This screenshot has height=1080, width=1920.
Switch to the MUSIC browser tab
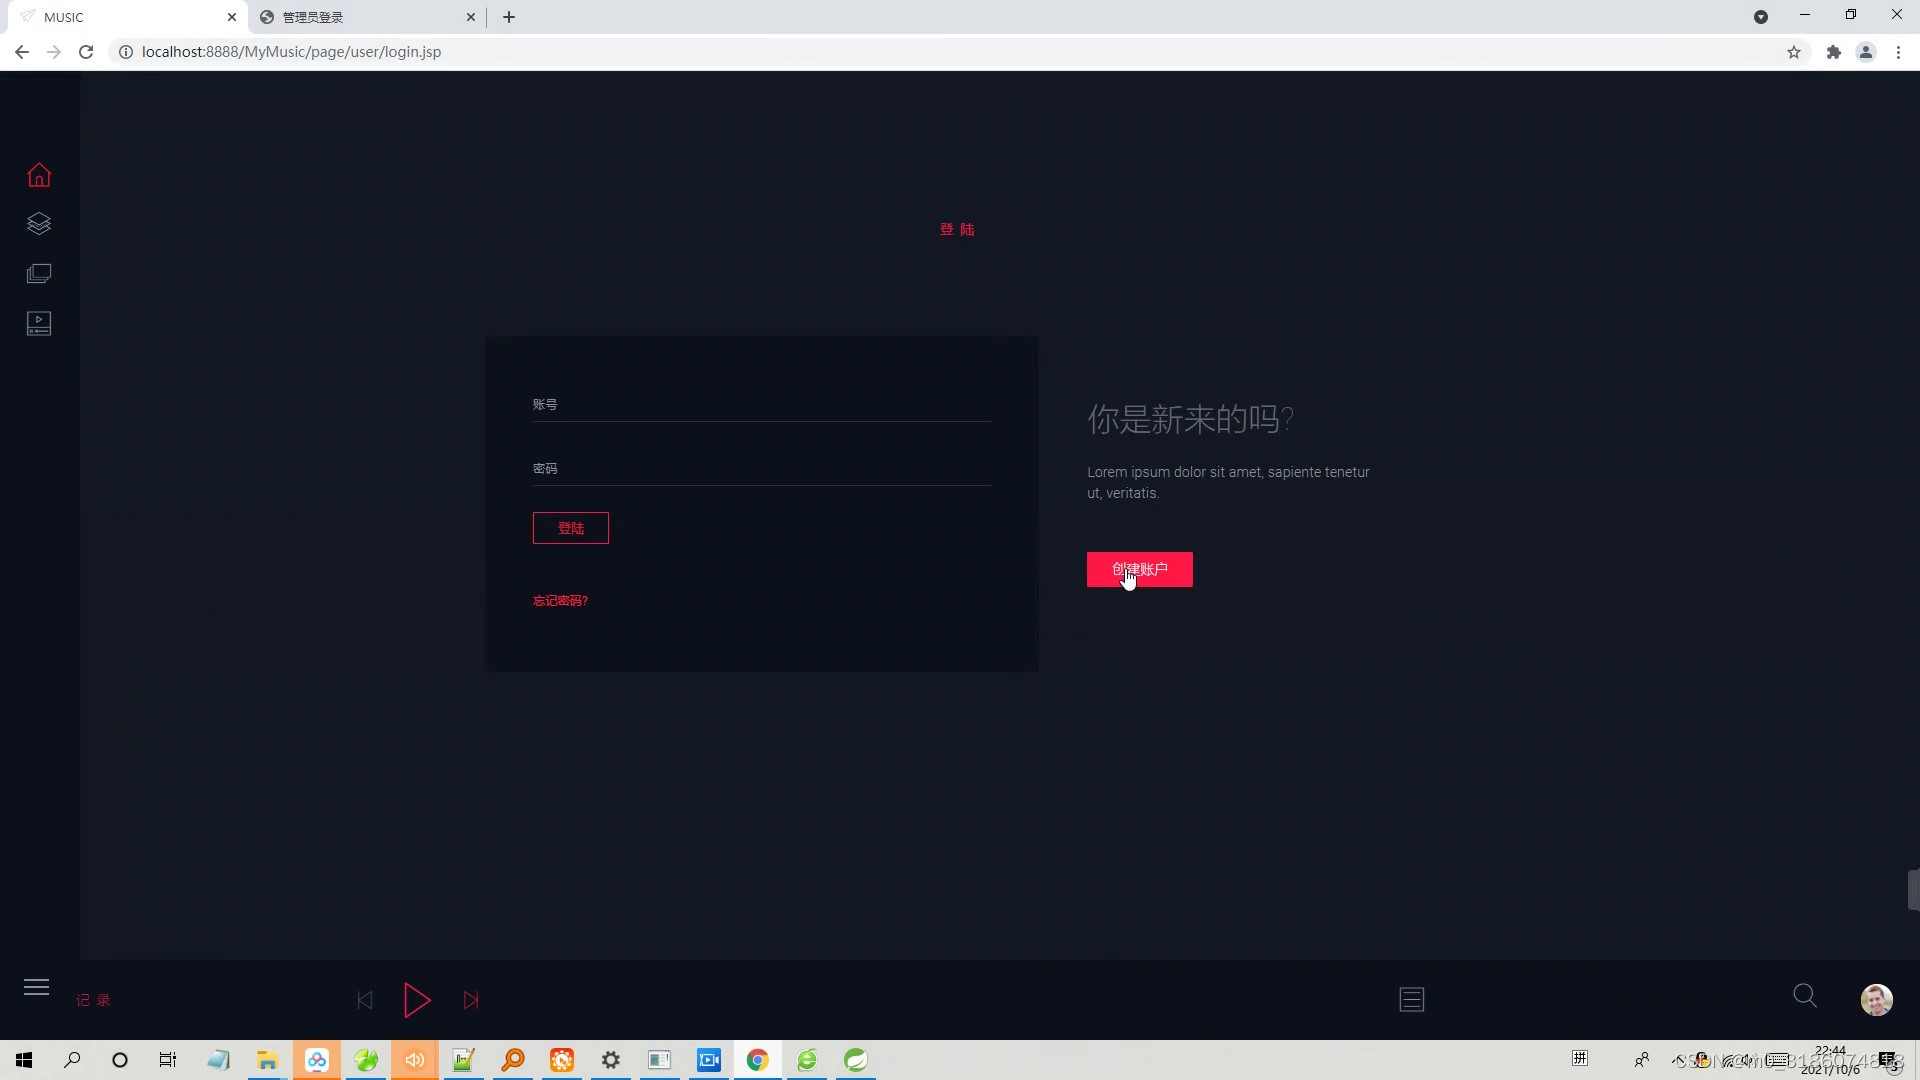coord(125,17)
